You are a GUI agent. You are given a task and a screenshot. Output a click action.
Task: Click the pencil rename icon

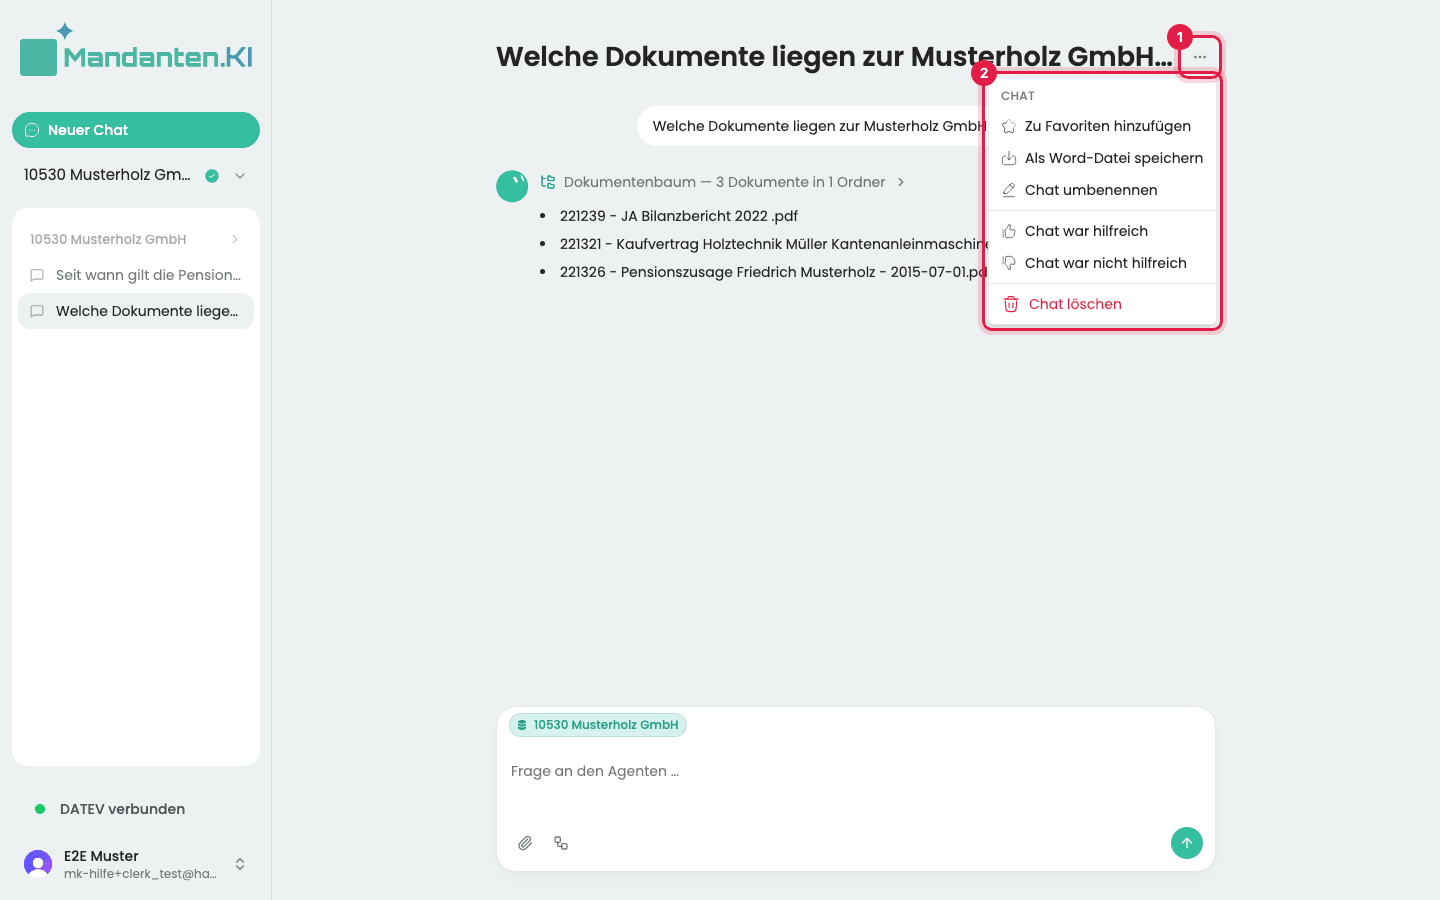[1009, 191]
